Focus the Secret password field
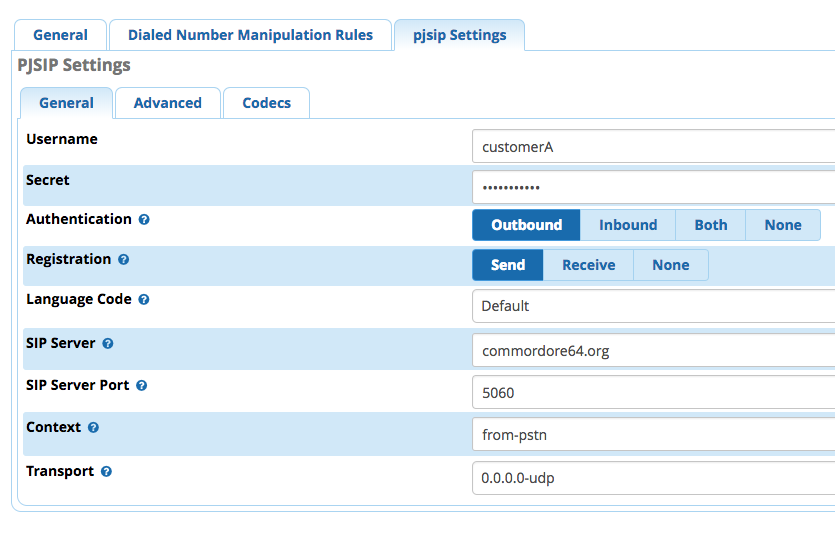Screen dimensions: 835x549 [x=653, y=187]
